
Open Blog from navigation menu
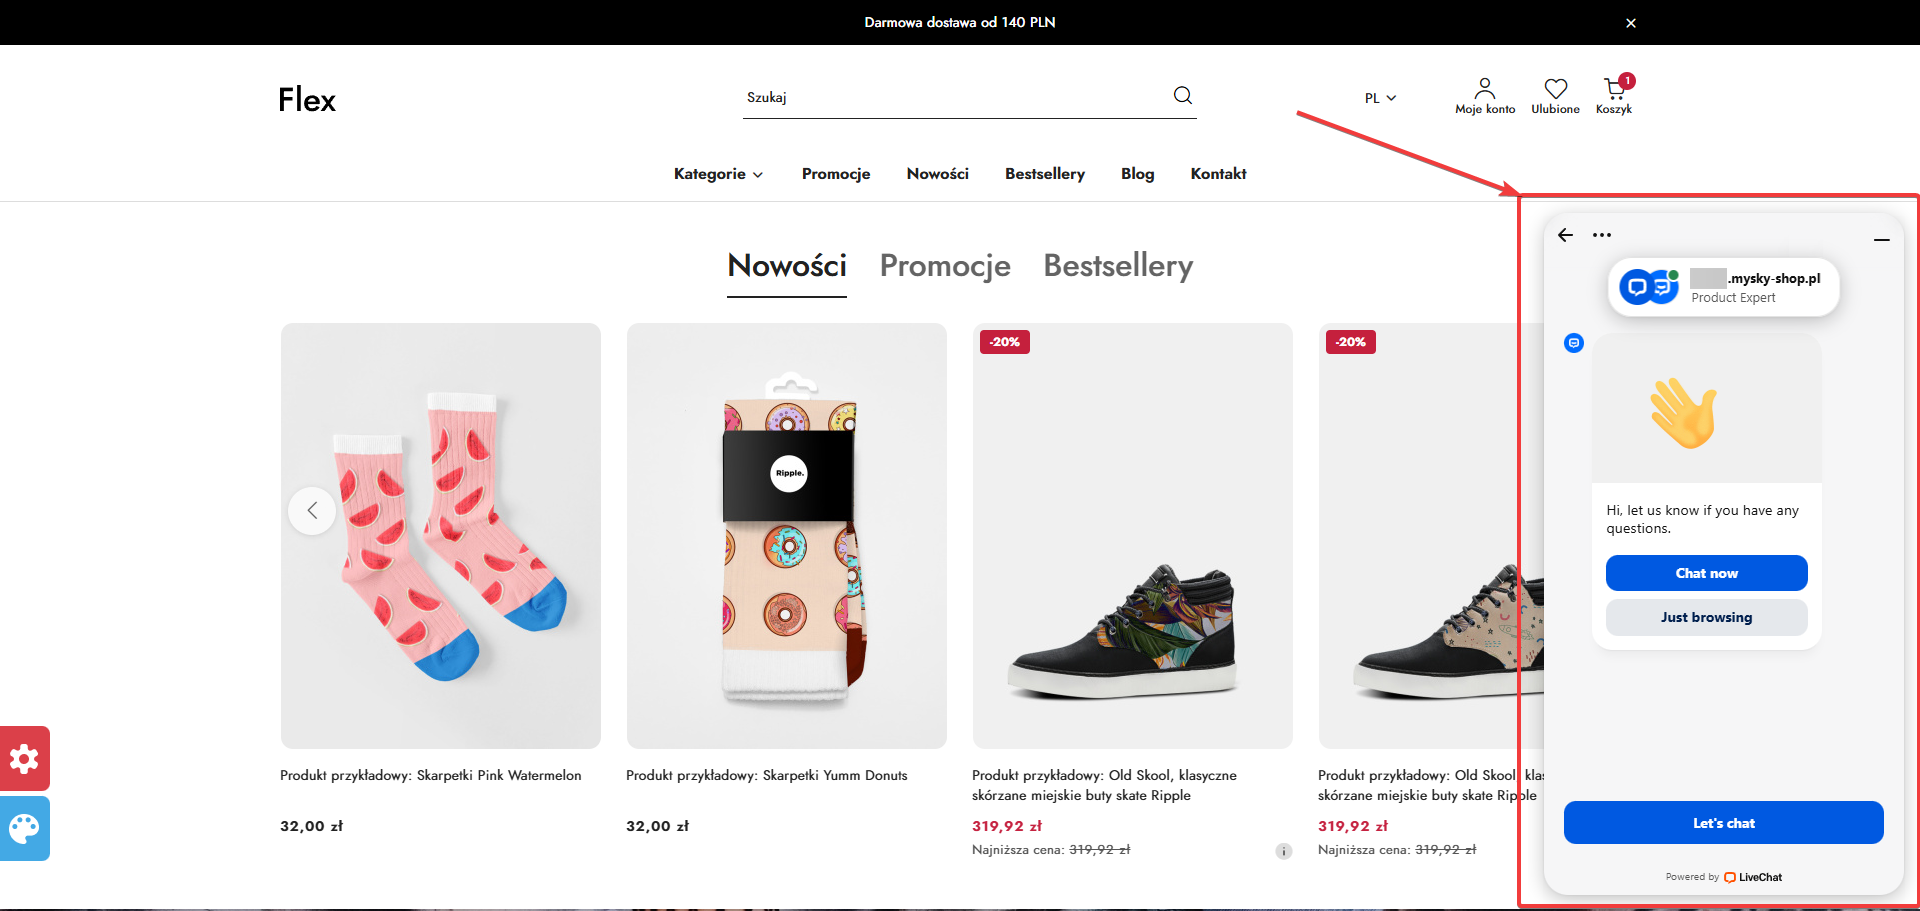click(x=1137, y=174)
